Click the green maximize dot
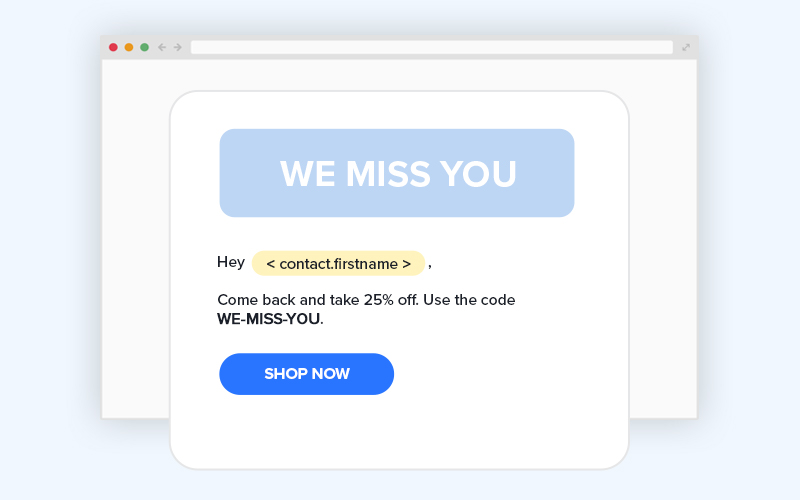The image size is (800, 500). click(144, 47)
